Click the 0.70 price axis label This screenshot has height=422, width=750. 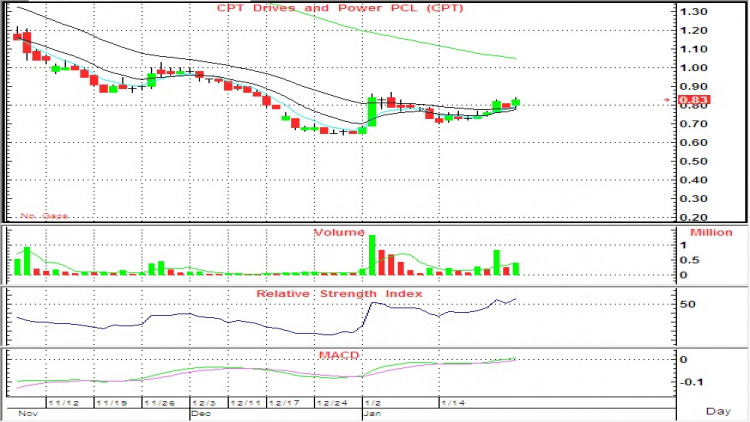(694, 124)
